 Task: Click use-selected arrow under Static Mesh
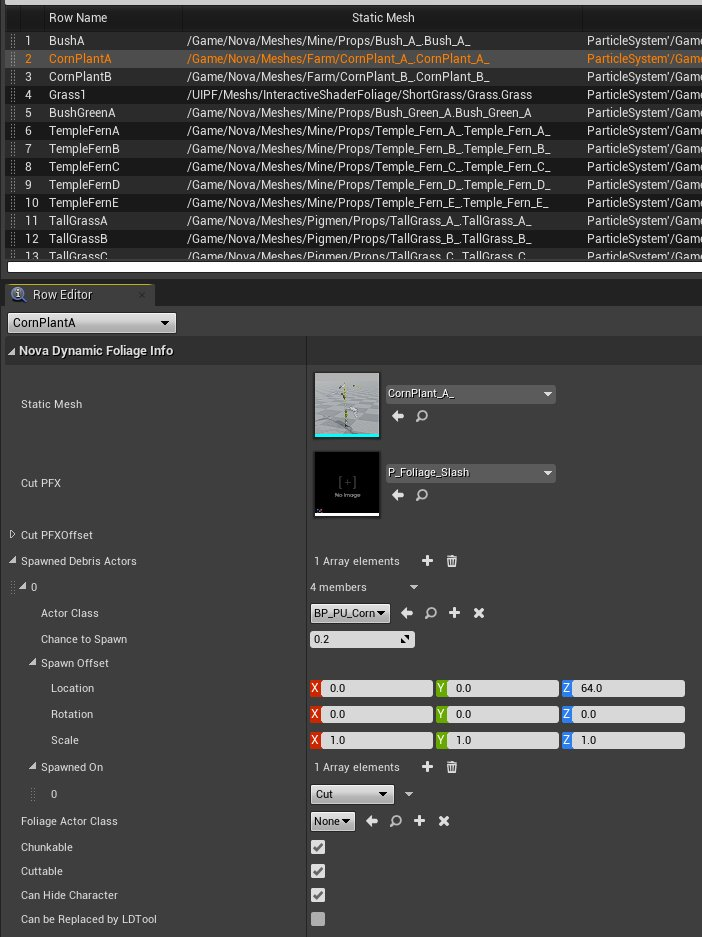coord(397,415)
